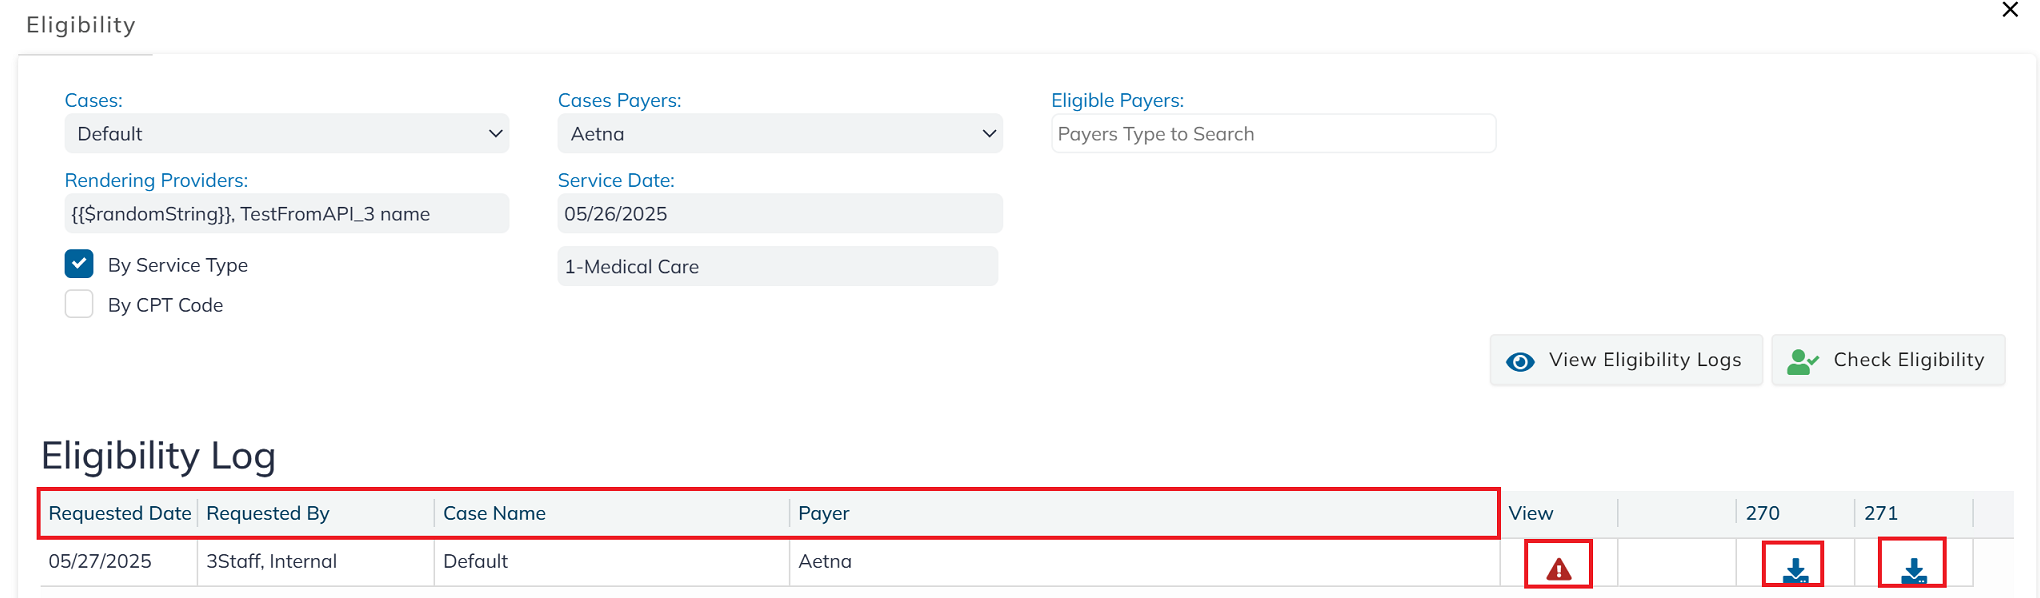Open the 1-Medical Care service type selector
The height and width of the screenshot is (598, 2040).
[x=778, y=266]
